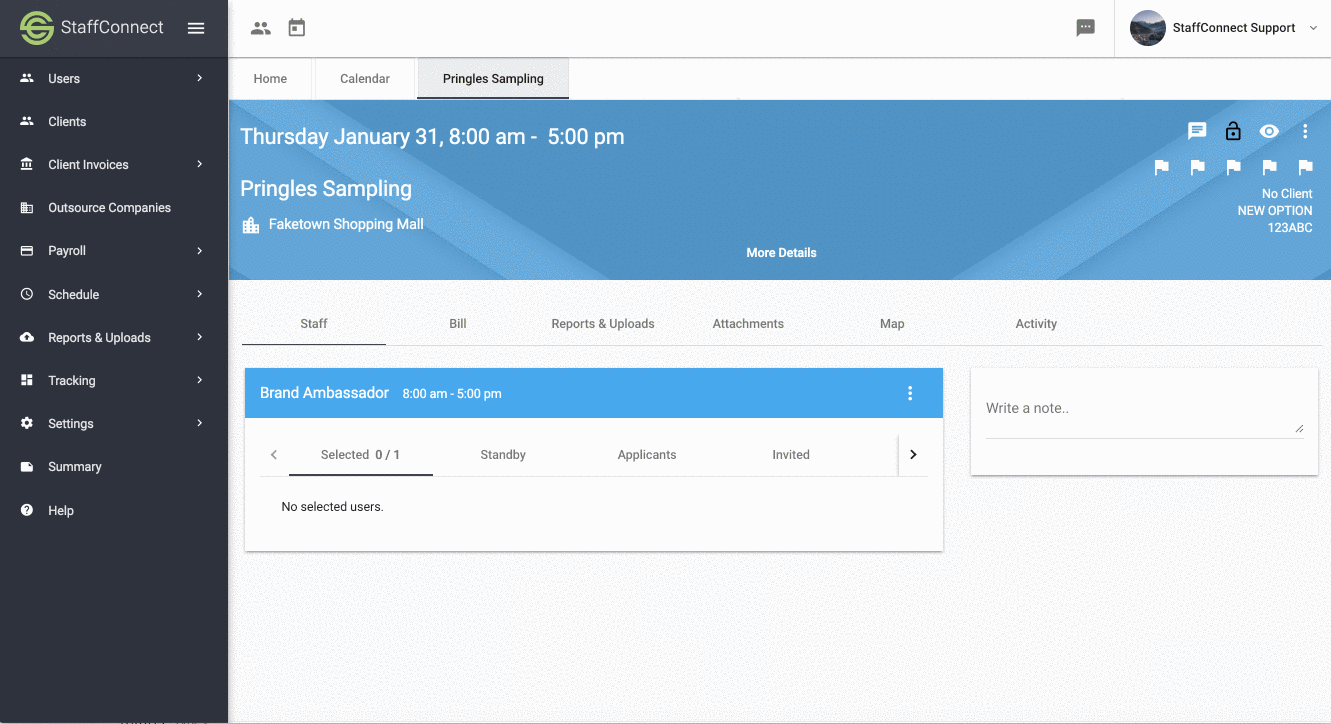Viewport: 1331px width, 724px height.
Task: Select the Standby tab
Action: pyautogui.click(x=503, y=455)
